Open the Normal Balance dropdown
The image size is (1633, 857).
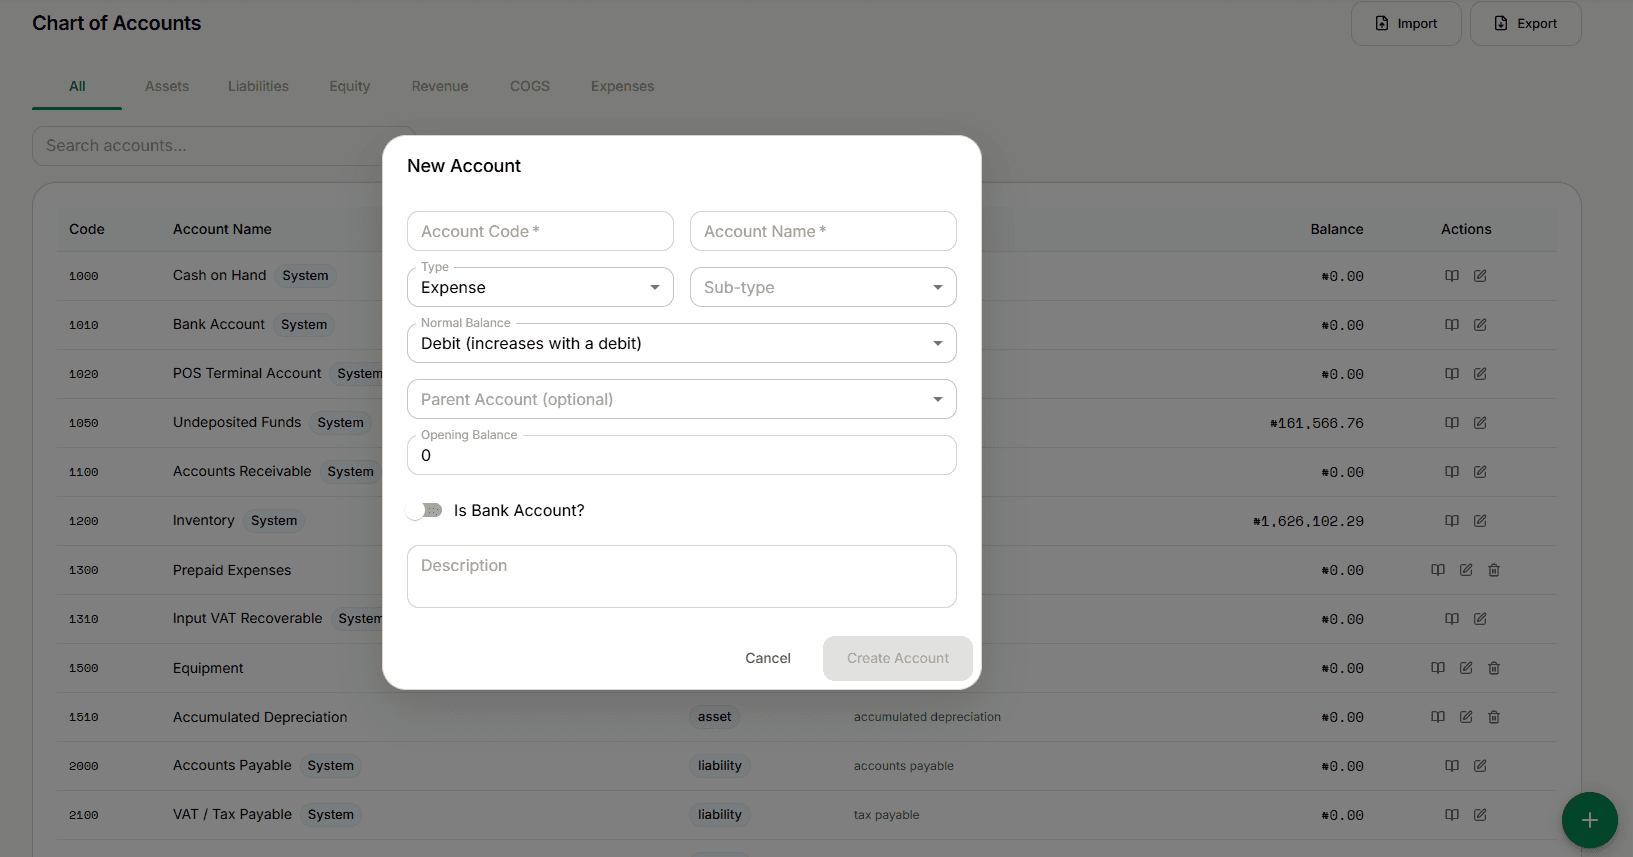[682, 343]
